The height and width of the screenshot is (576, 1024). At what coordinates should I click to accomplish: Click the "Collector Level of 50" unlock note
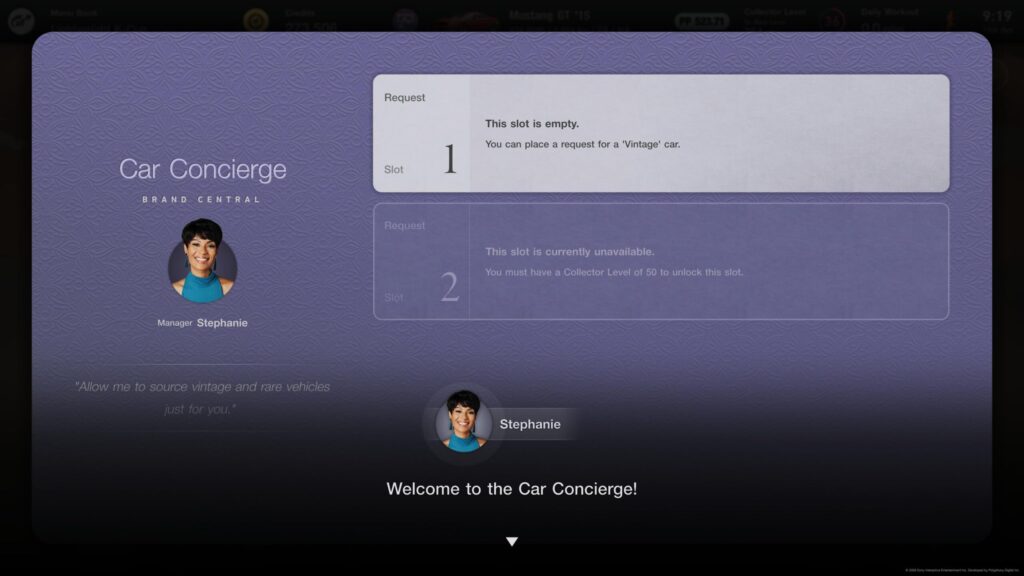(x=614, y=272)
